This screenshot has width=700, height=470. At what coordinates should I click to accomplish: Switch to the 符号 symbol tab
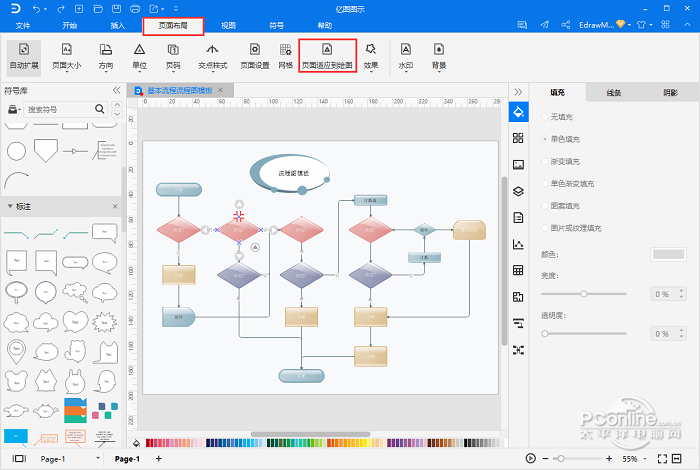277,25
